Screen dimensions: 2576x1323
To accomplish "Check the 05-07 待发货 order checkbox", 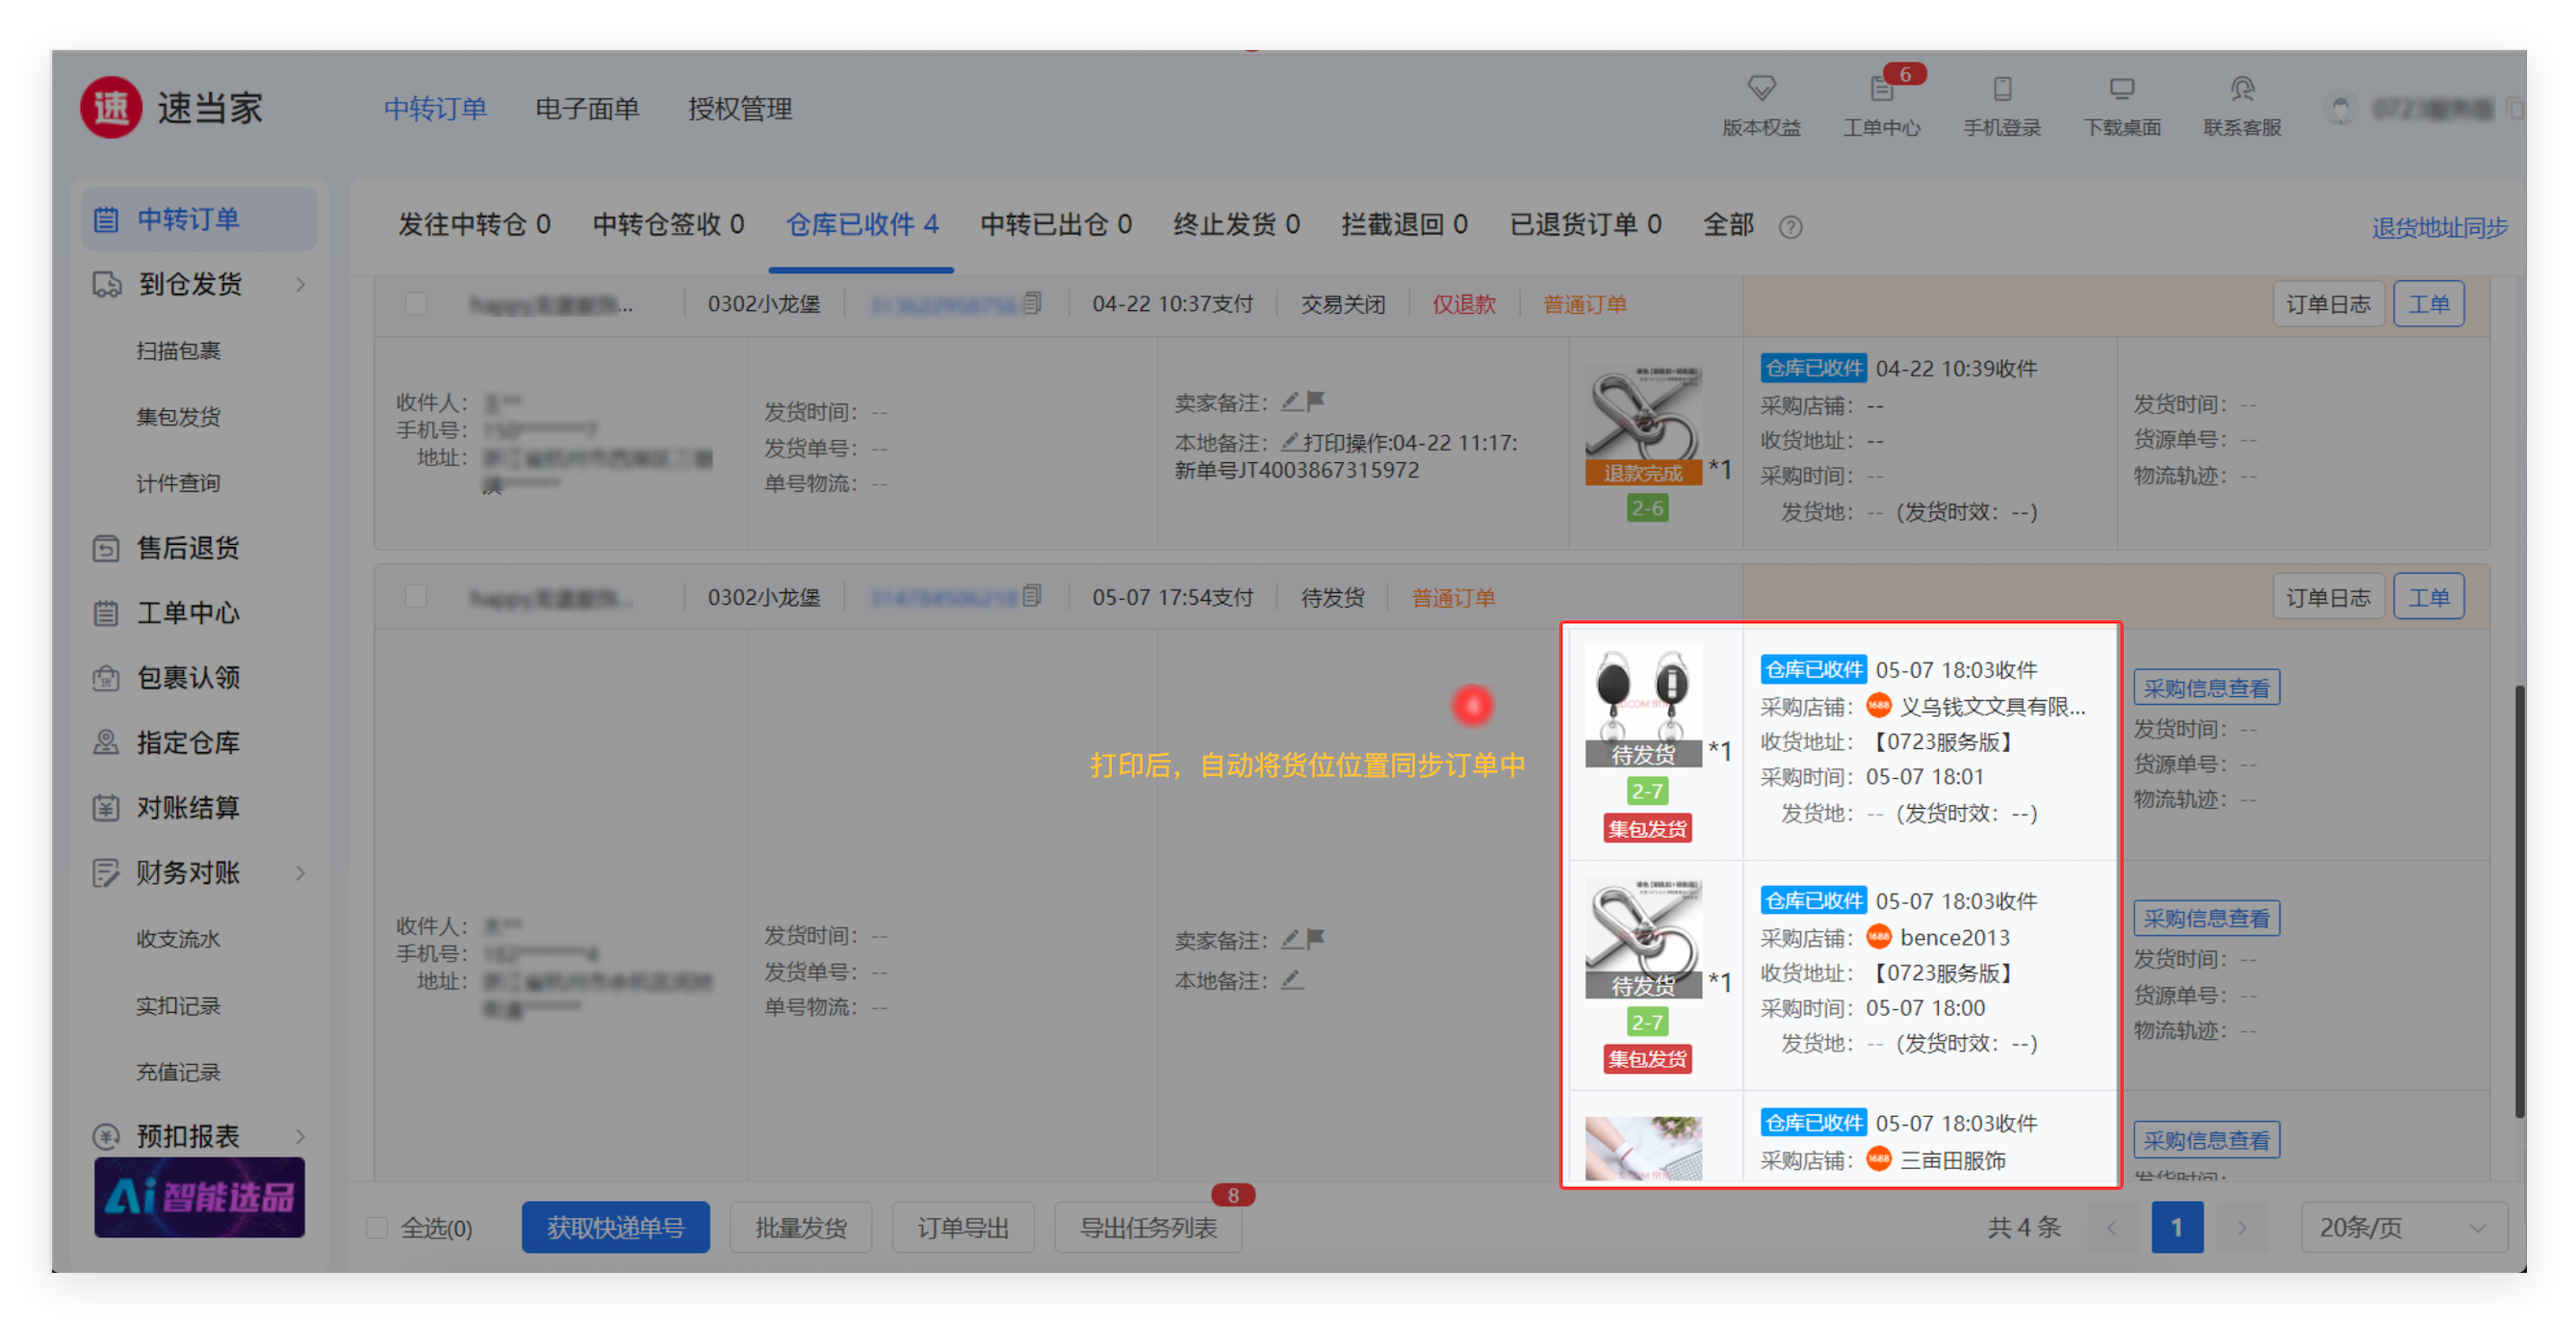I will point(416,597).
